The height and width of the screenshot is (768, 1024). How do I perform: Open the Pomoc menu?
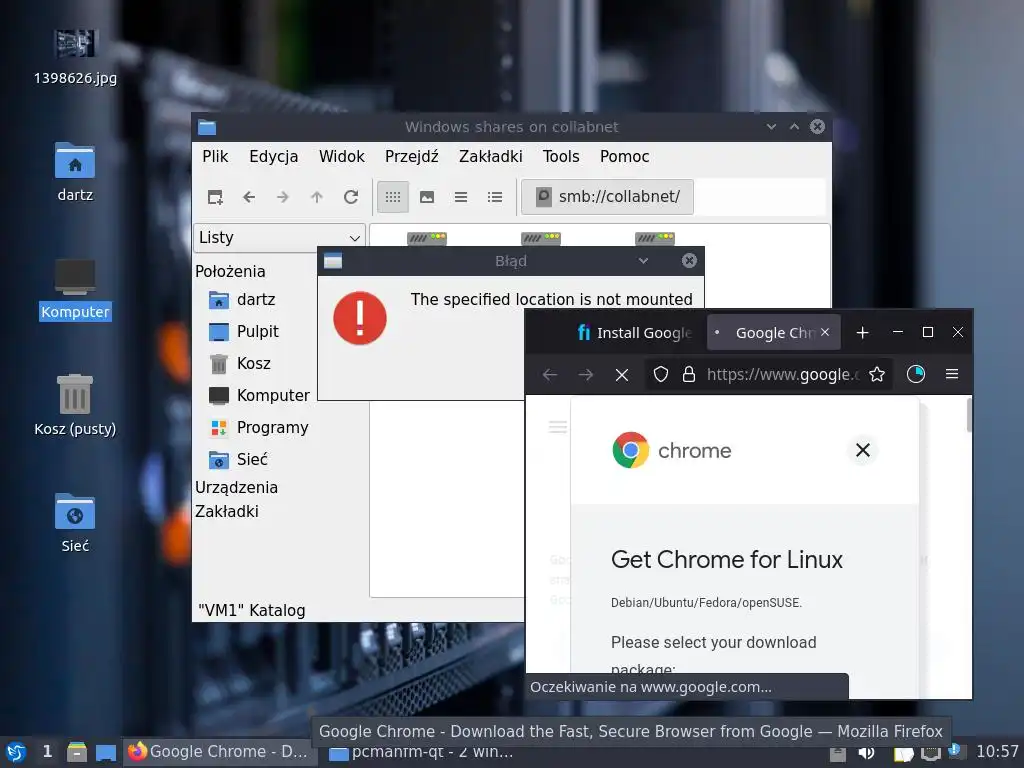point(624,157)
